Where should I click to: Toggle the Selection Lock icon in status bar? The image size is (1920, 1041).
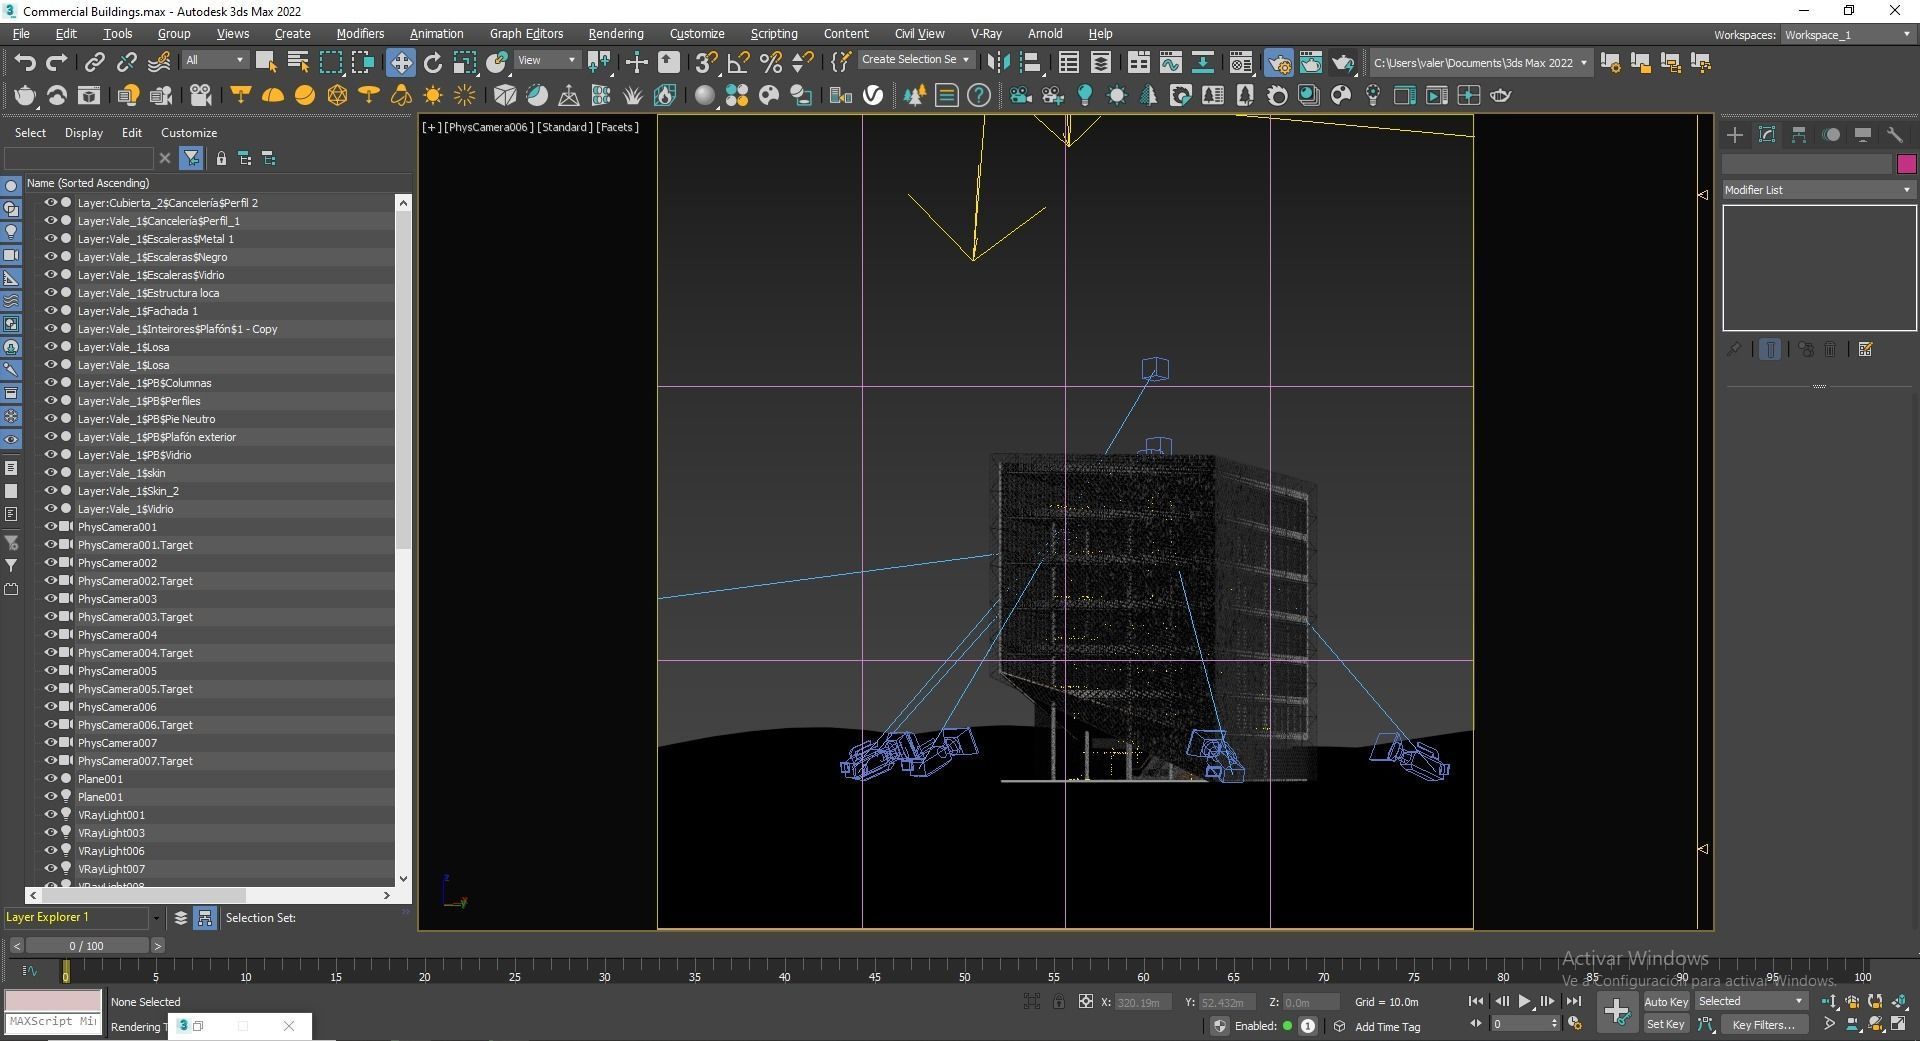coord(1058,1002)
